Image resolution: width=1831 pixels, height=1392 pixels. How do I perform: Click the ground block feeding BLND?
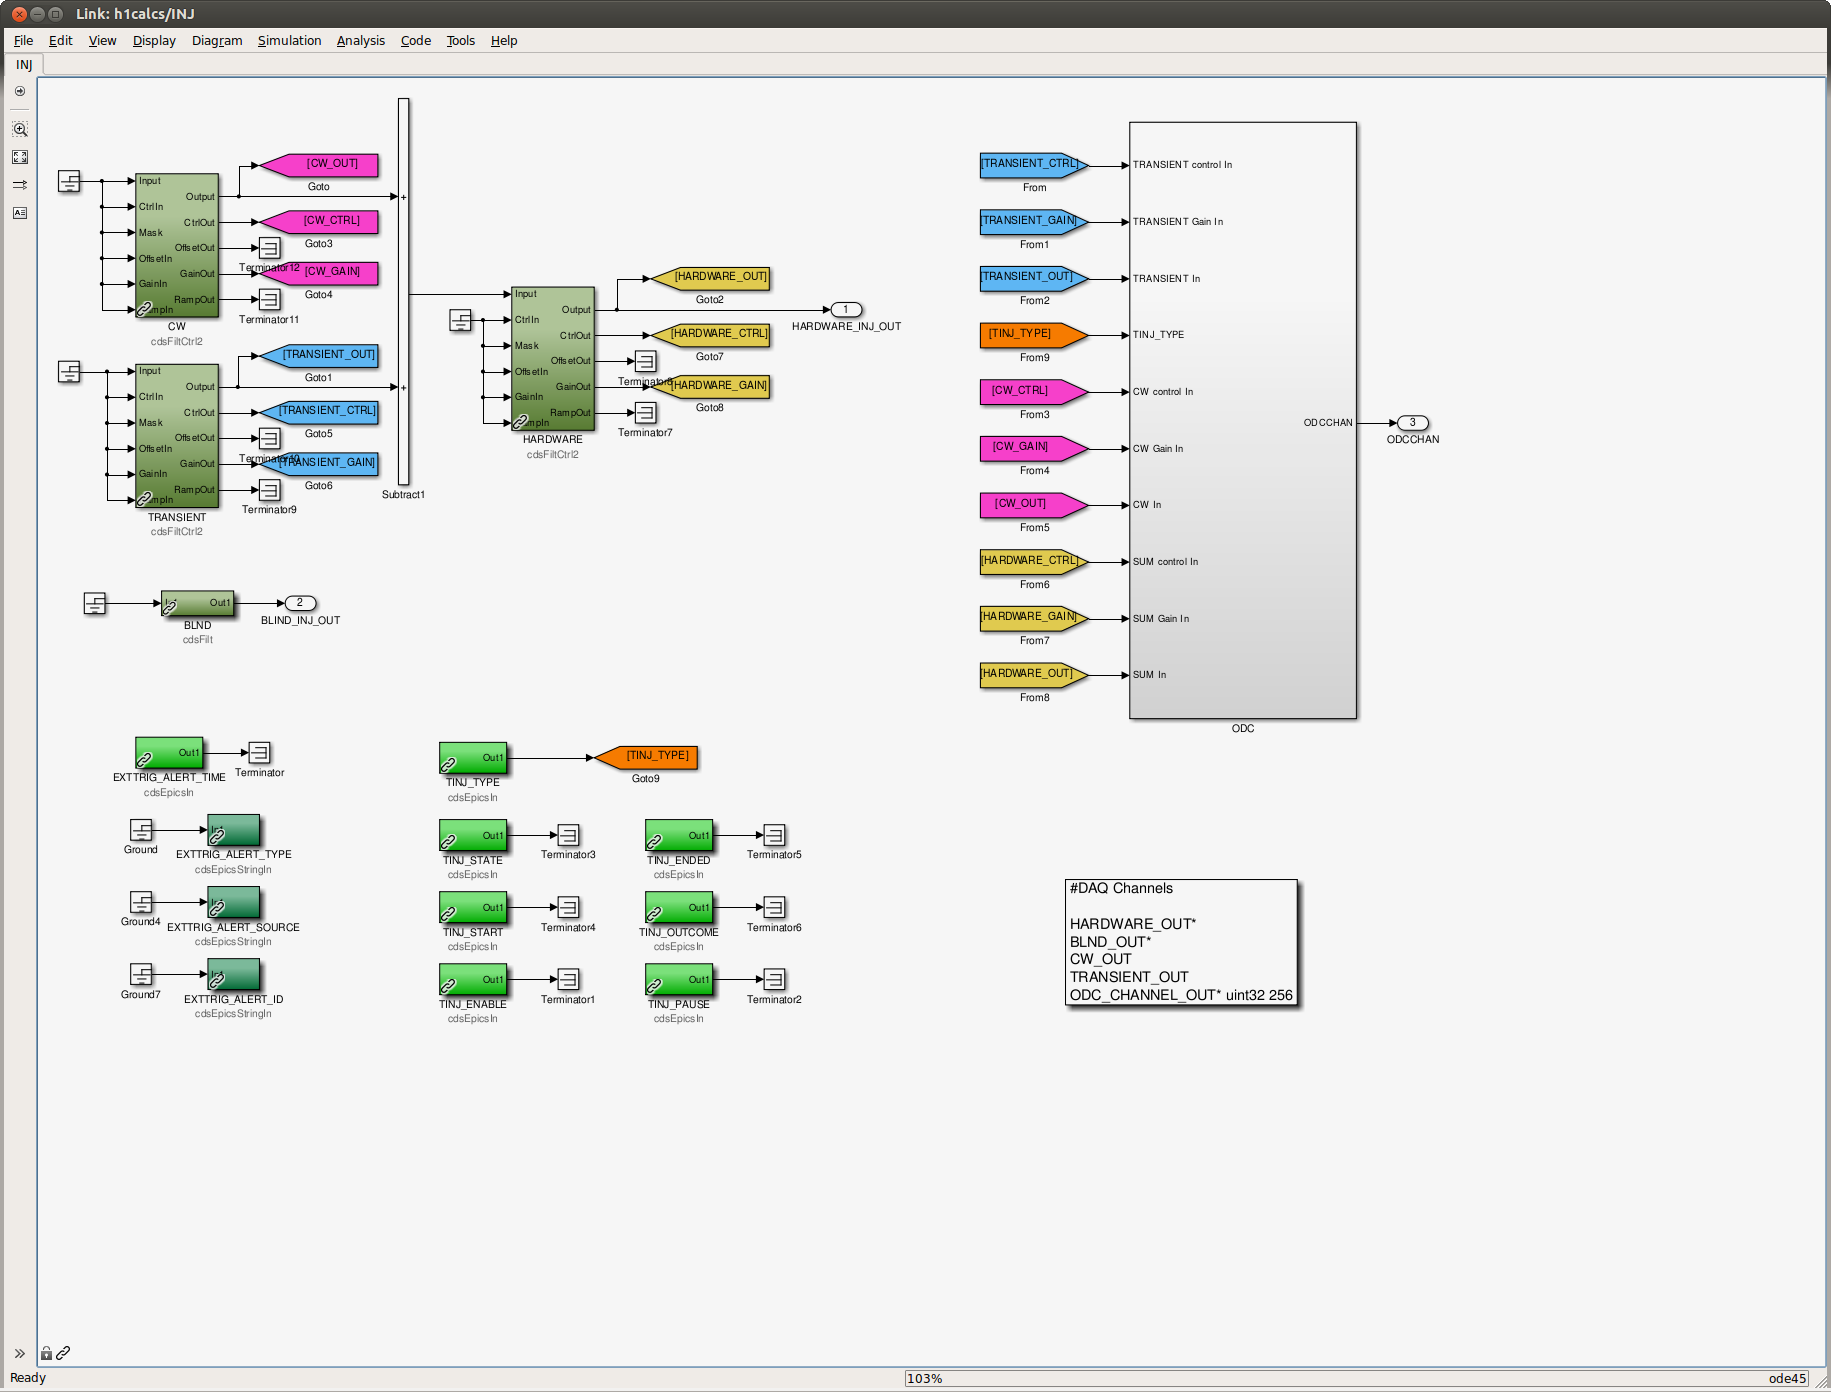tap(95, 603)
